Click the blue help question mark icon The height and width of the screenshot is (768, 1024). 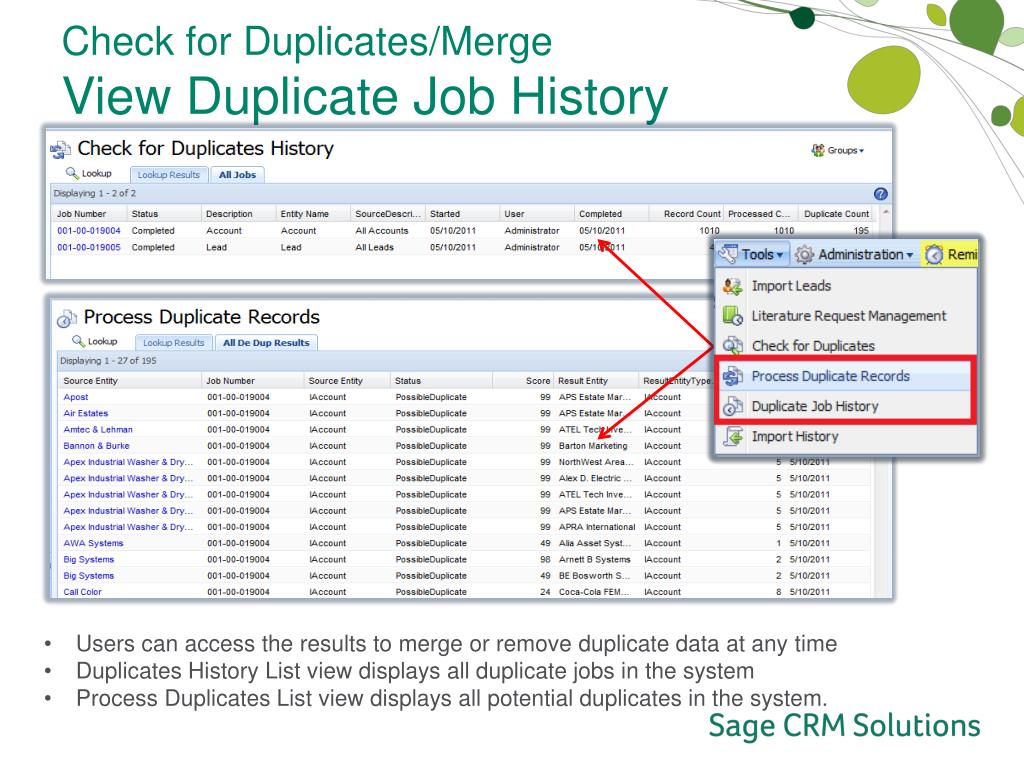pos(880,194)
